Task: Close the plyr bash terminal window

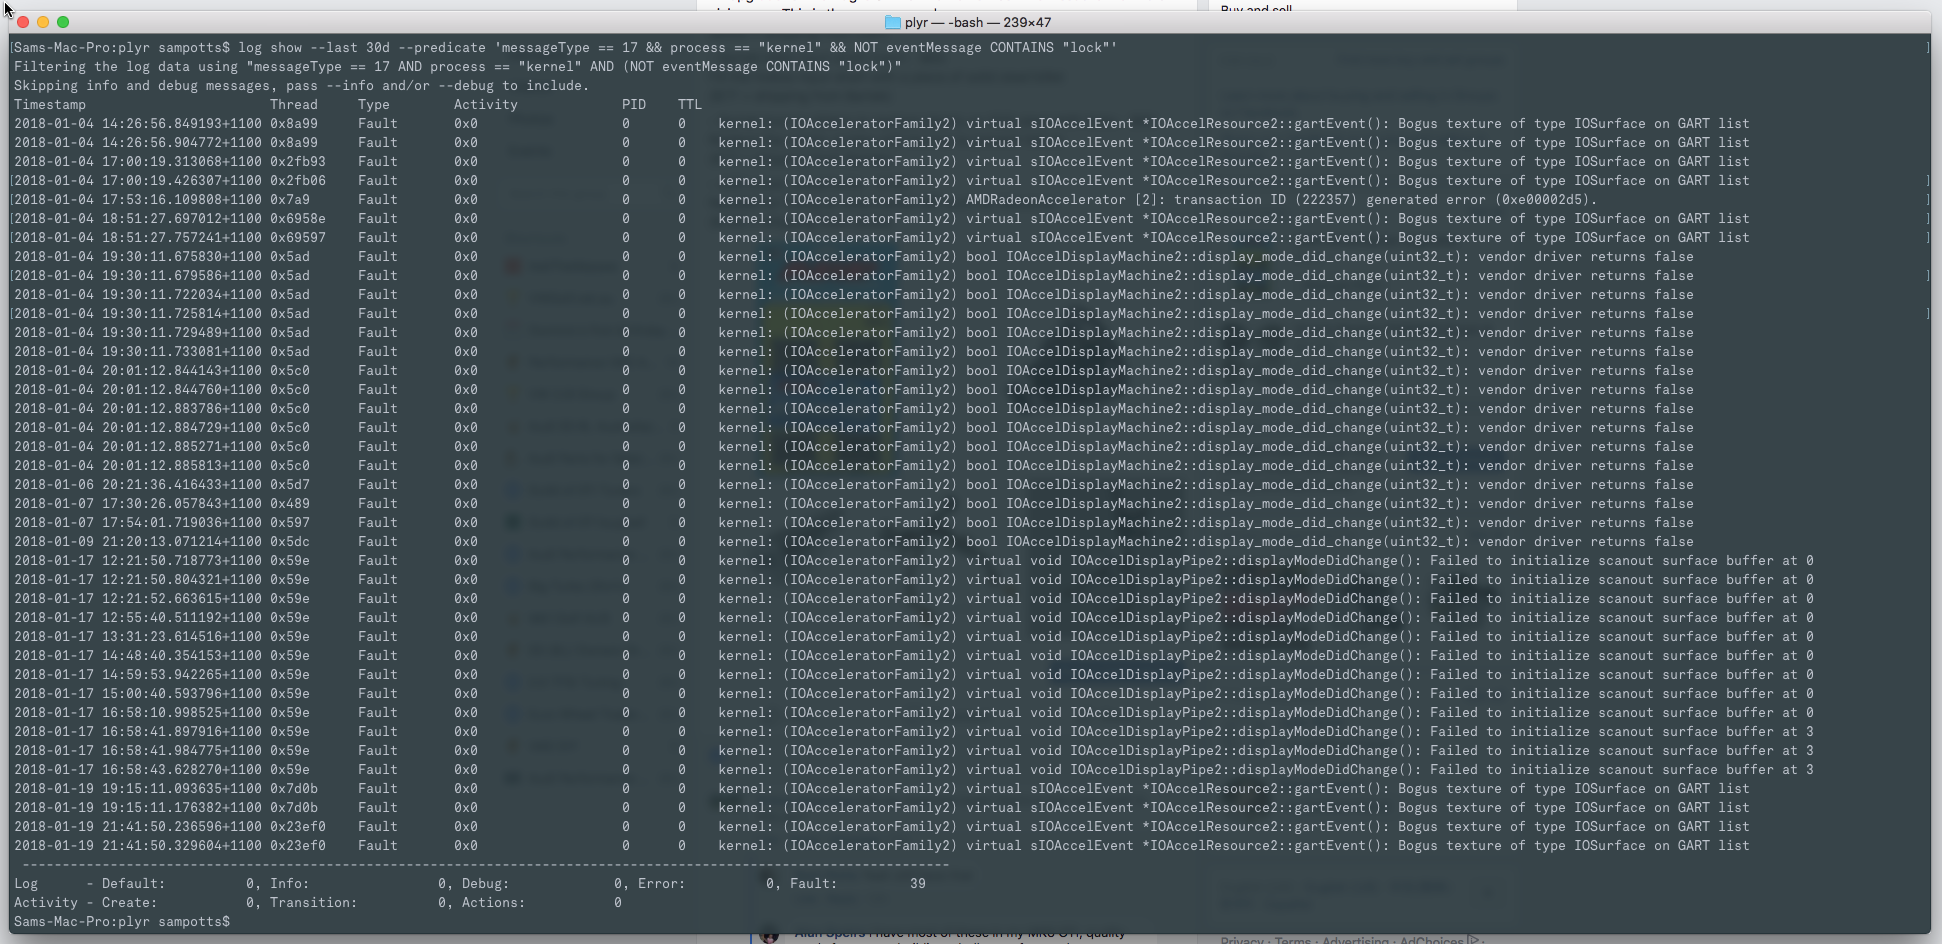Action: pos(23,22)
